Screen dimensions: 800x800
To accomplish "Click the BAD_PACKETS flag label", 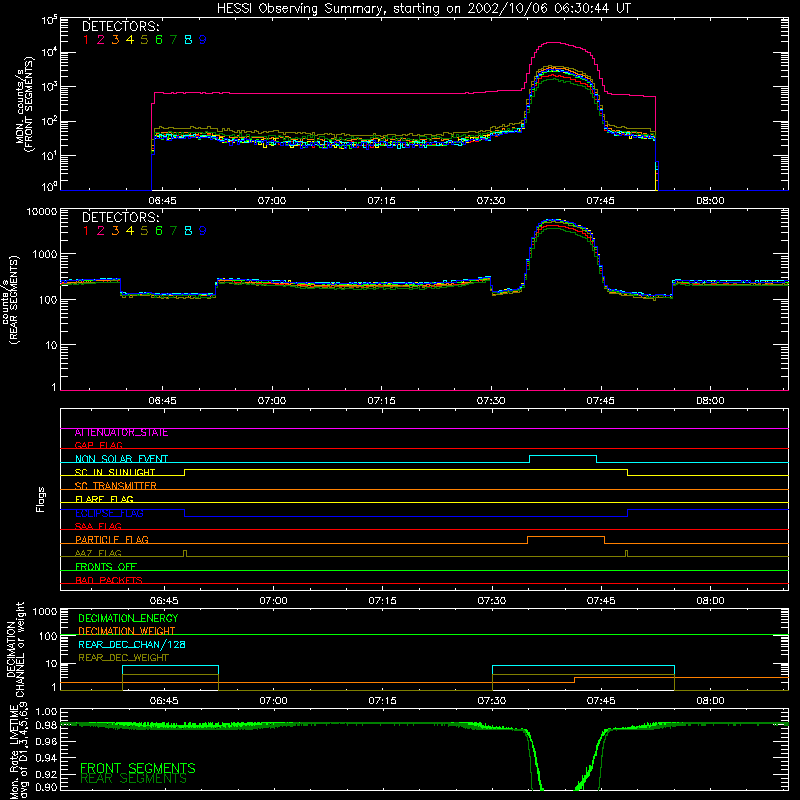I will click(x=109, y=580).
